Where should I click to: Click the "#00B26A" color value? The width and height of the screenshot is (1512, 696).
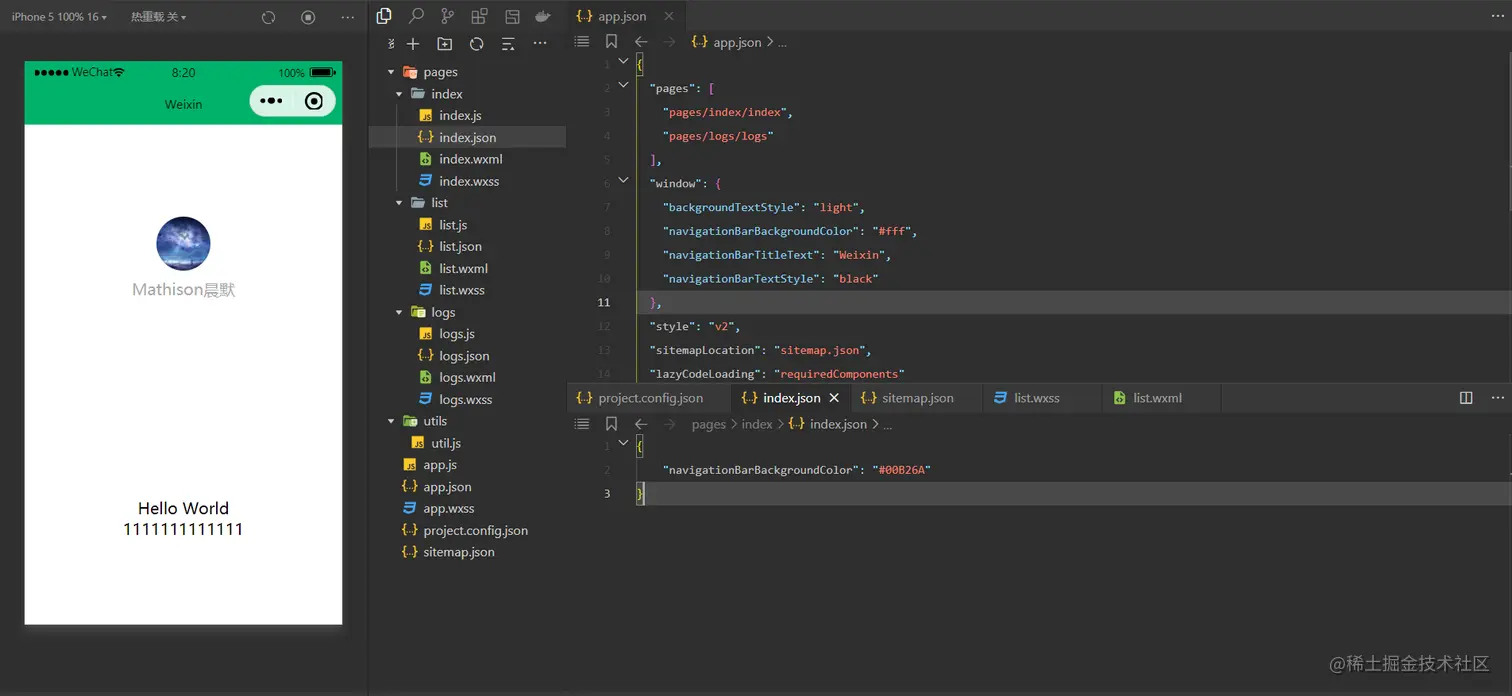click(902, 469)
